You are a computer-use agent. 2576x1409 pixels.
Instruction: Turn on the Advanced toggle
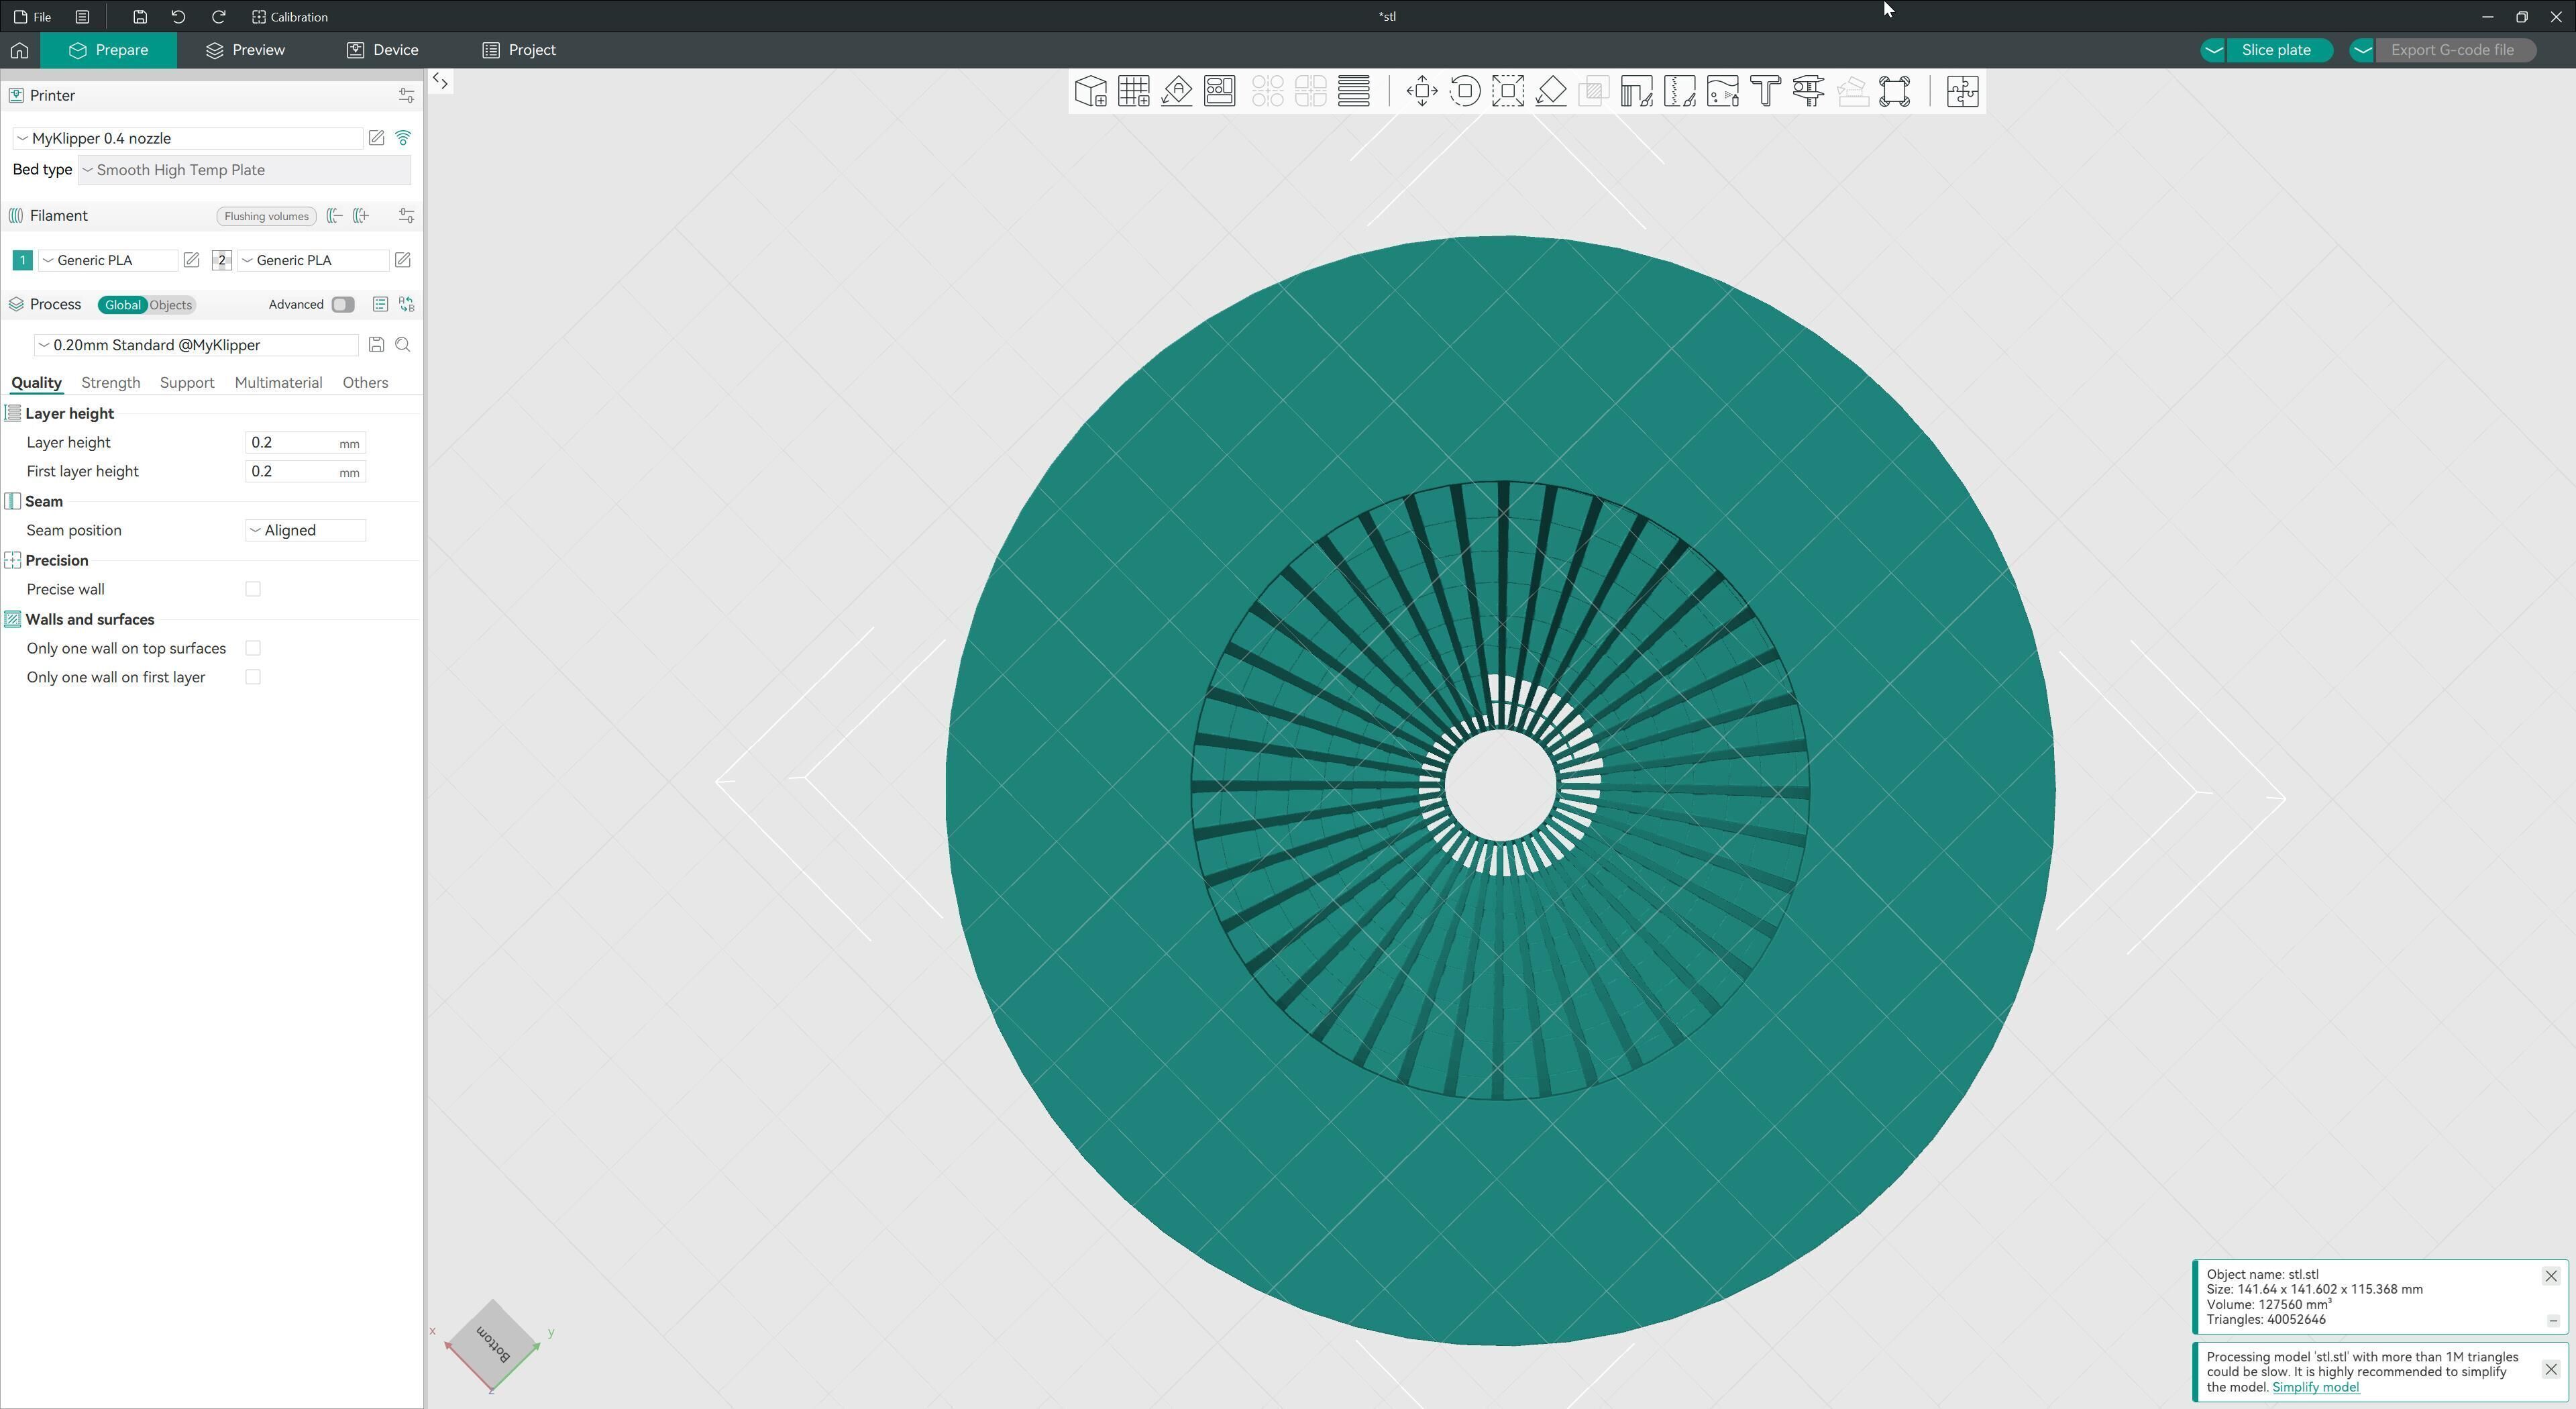pyautogui.click(x=343, y=305)
